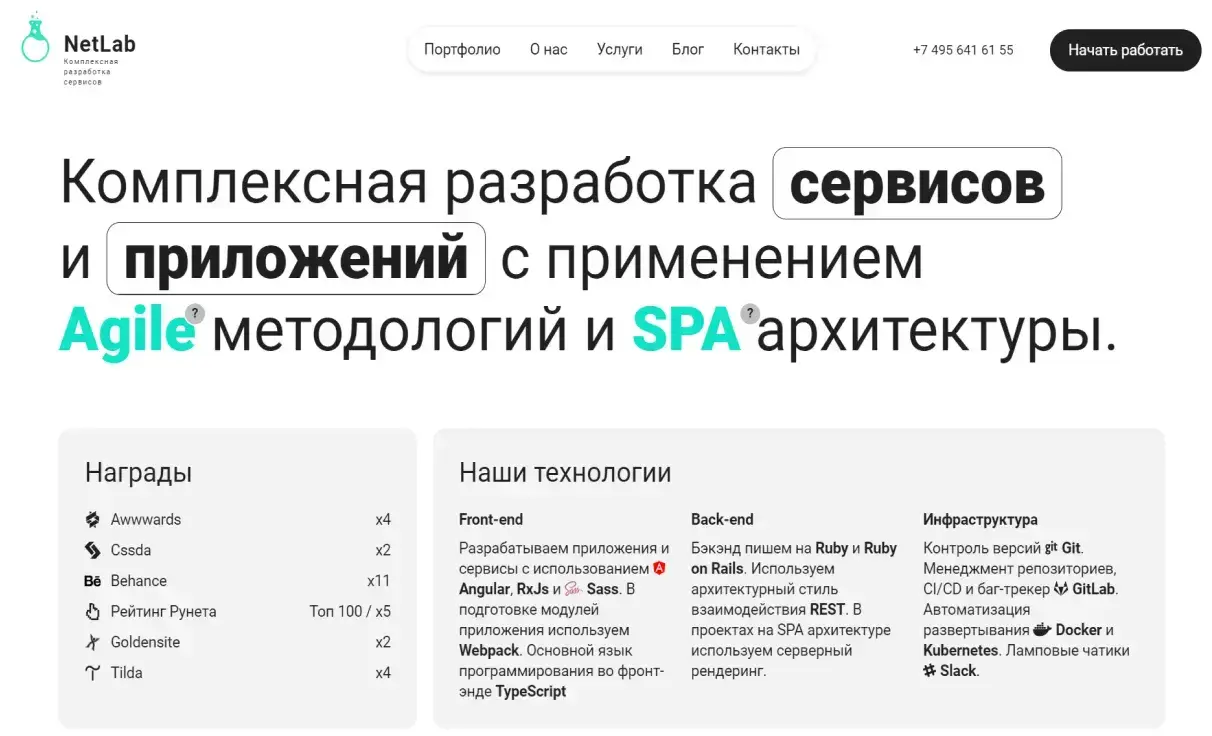The width and height of the screenshot is (1212, 736).
Task: Click the question mark next to Agile
Action: coord(195,314)
